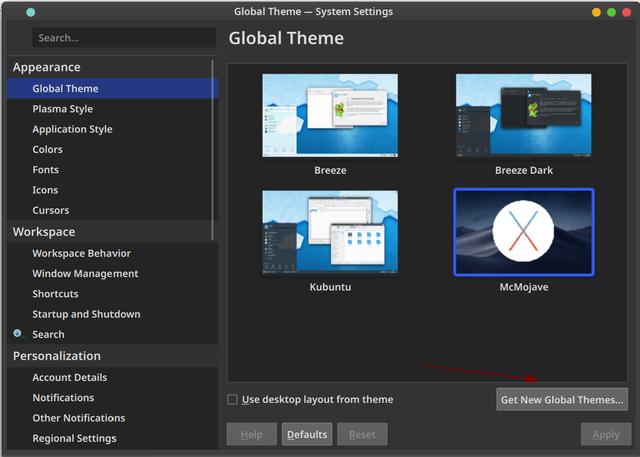Focus the settings Search field

pos(124,38)
